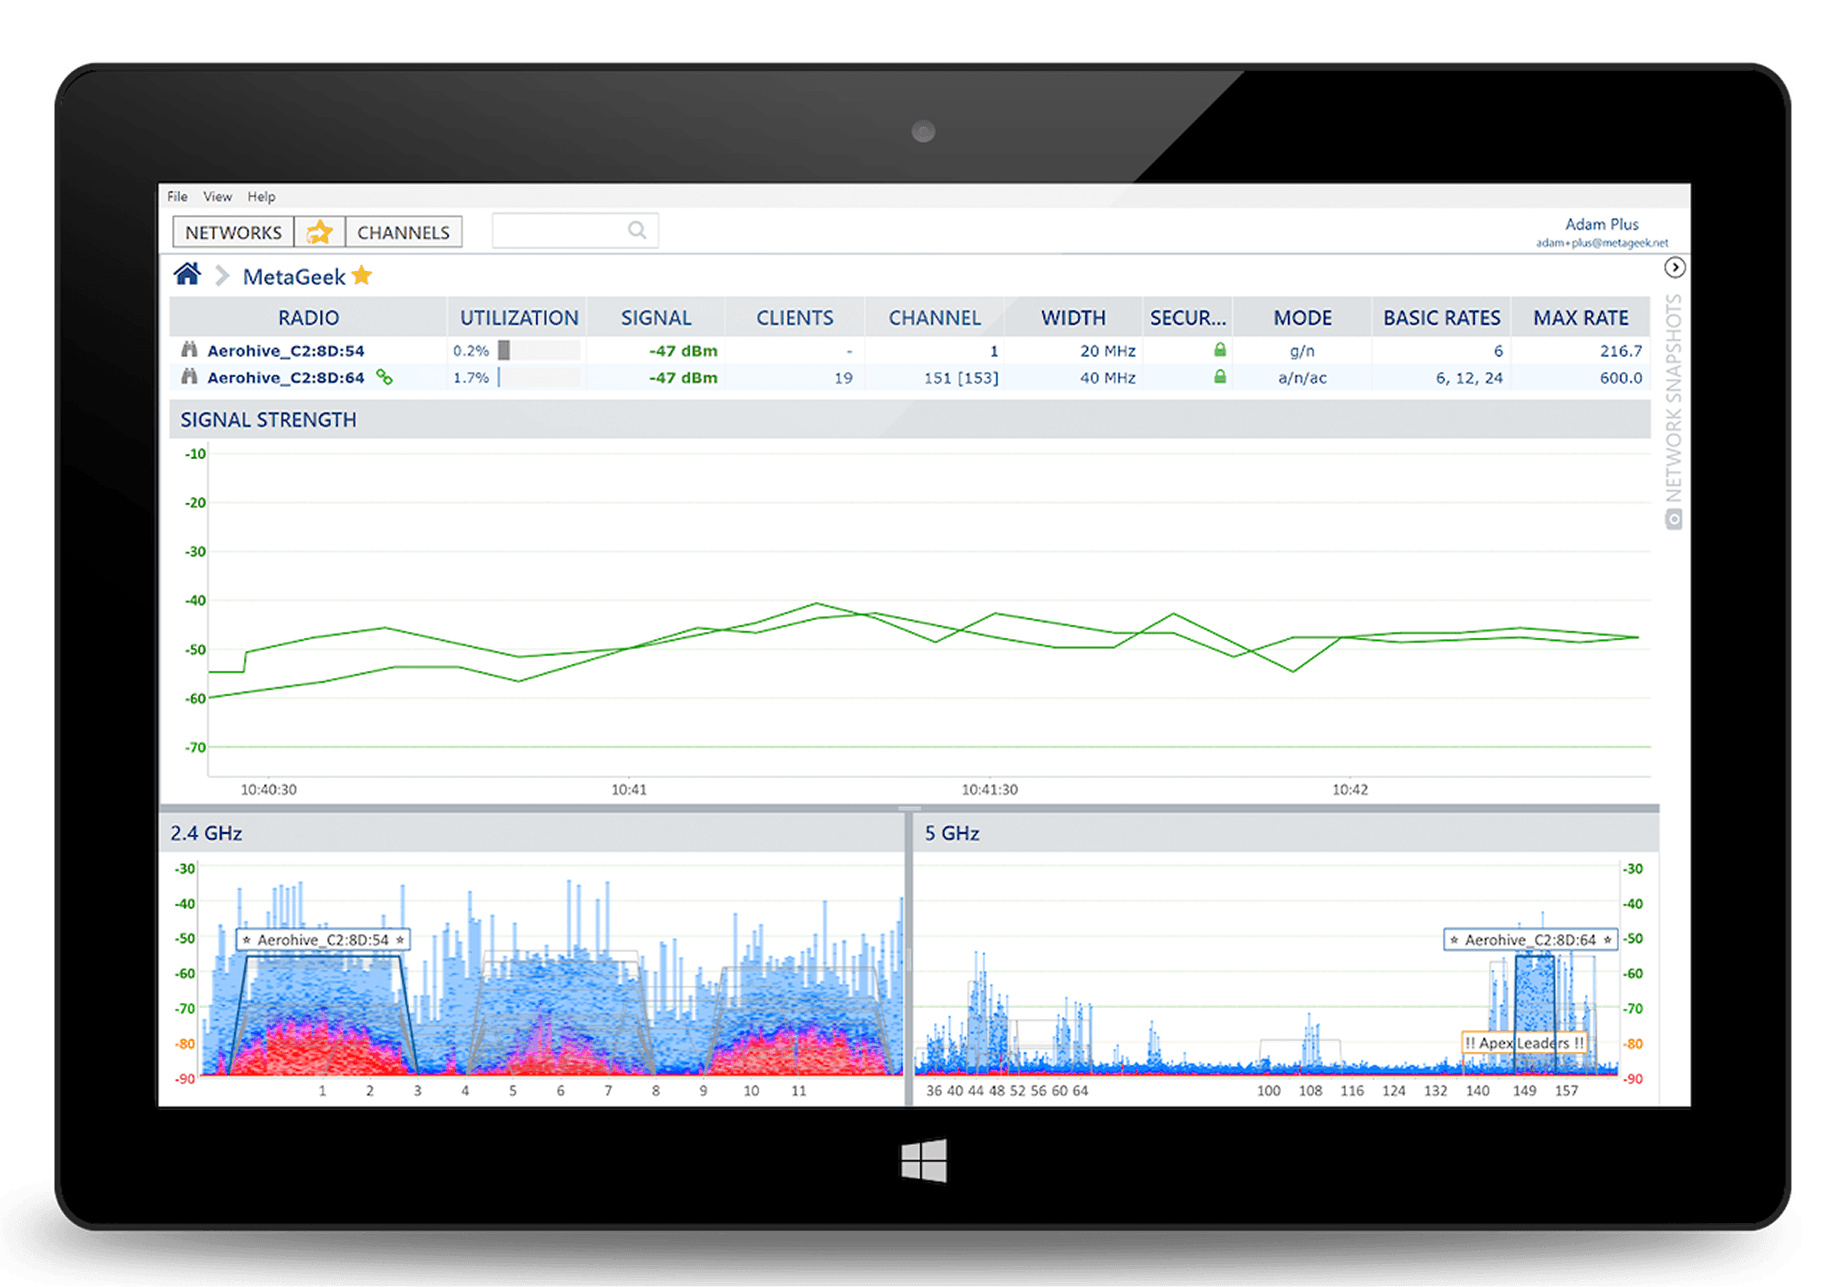
Task: Click the 0.2% utilization bar
Action: click(x=539, y=350)
